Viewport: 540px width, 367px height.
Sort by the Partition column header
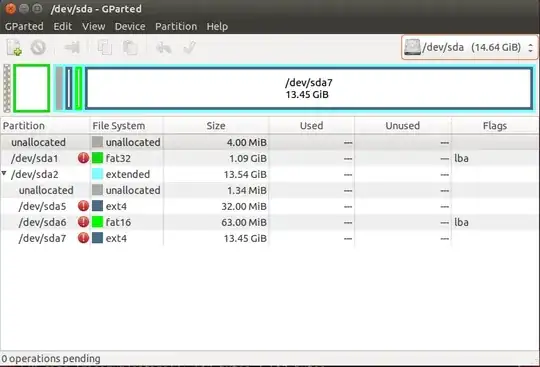pyautogui.click(x=45, y=126)
